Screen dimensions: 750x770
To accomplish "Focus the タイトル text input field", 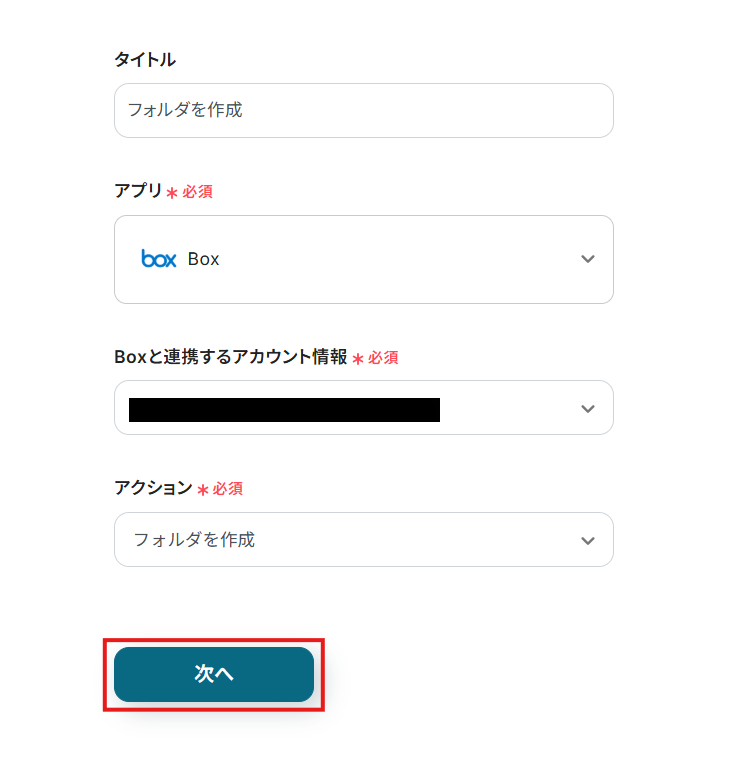I will point(363,110).
